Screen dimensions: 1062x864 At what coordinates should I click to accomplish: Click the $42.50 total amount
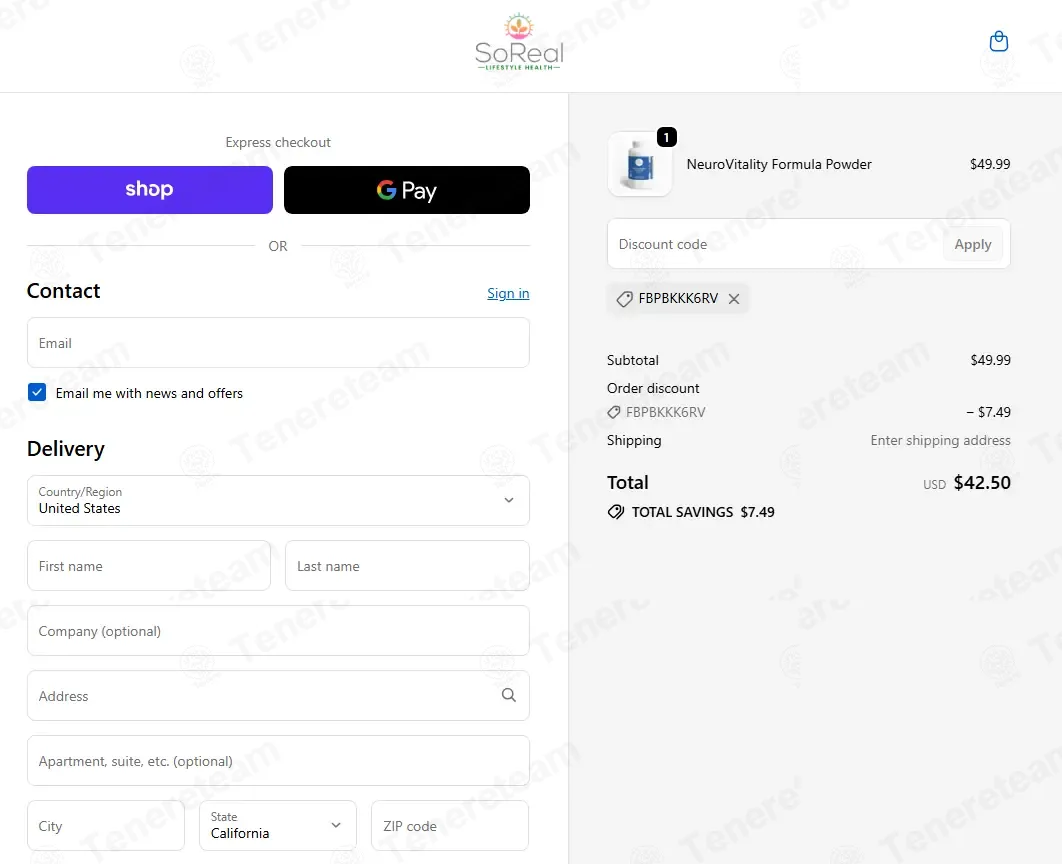(982, 483)
